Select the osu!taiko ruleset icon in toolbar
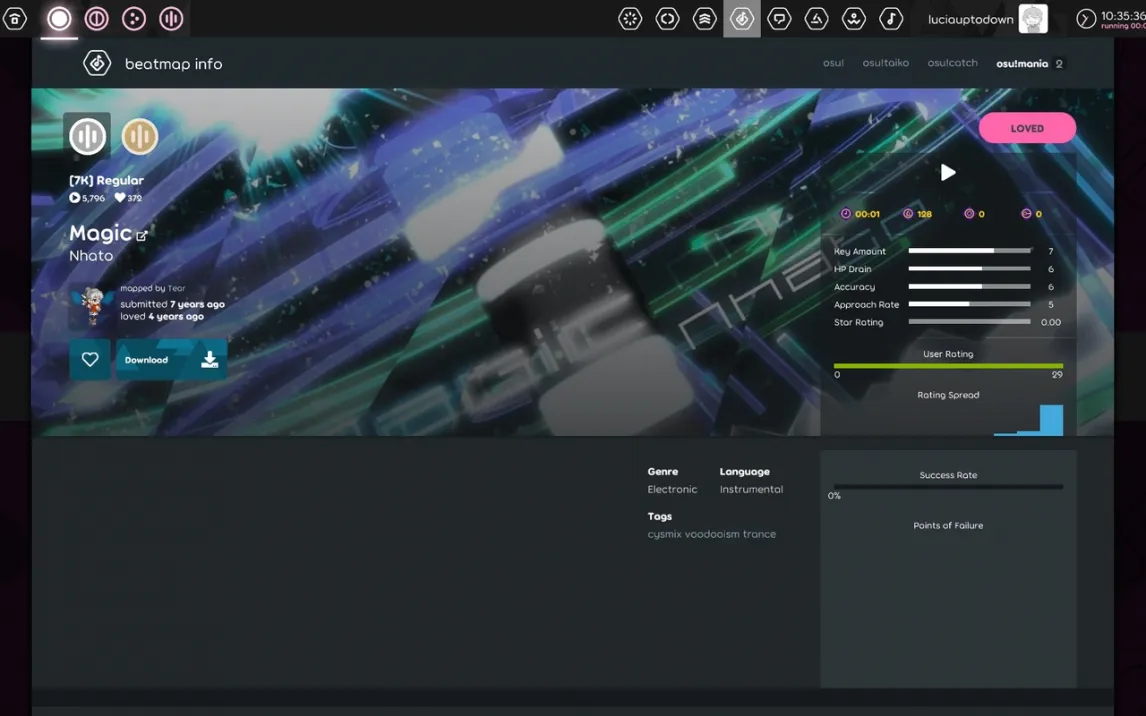 coord(97,18)
